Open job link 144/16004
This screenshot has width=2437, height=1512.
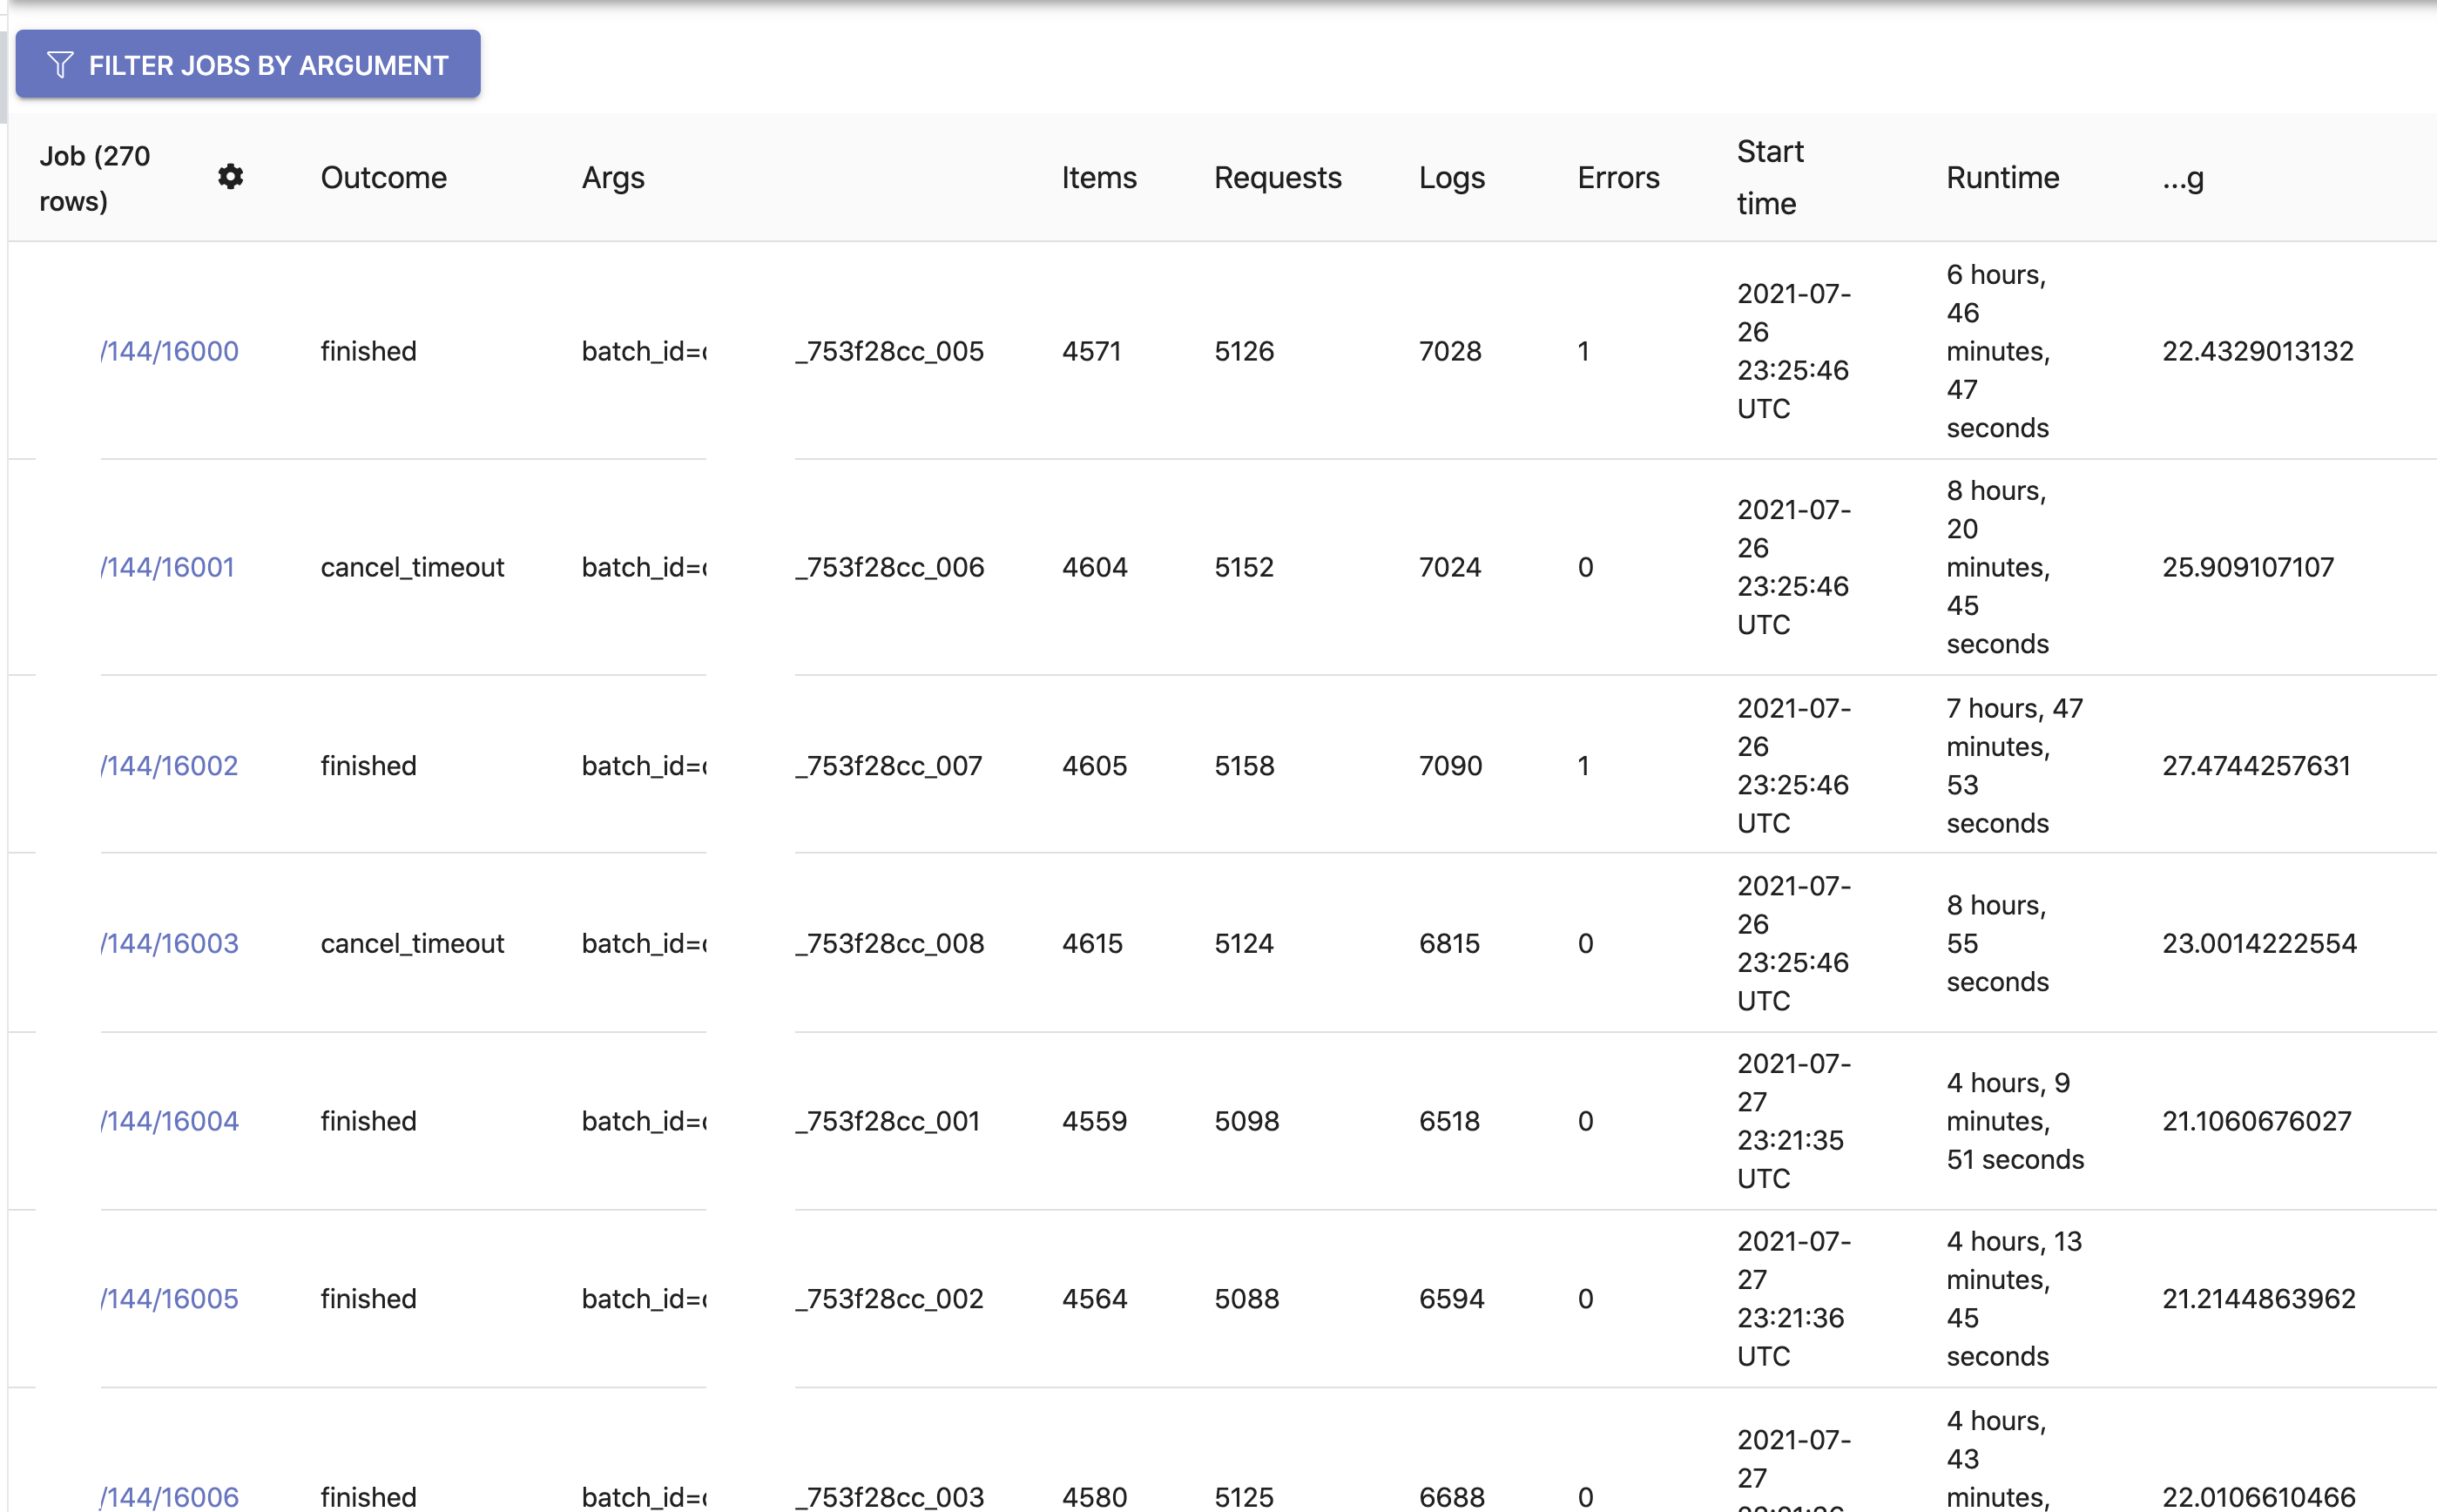(171, 1121)
